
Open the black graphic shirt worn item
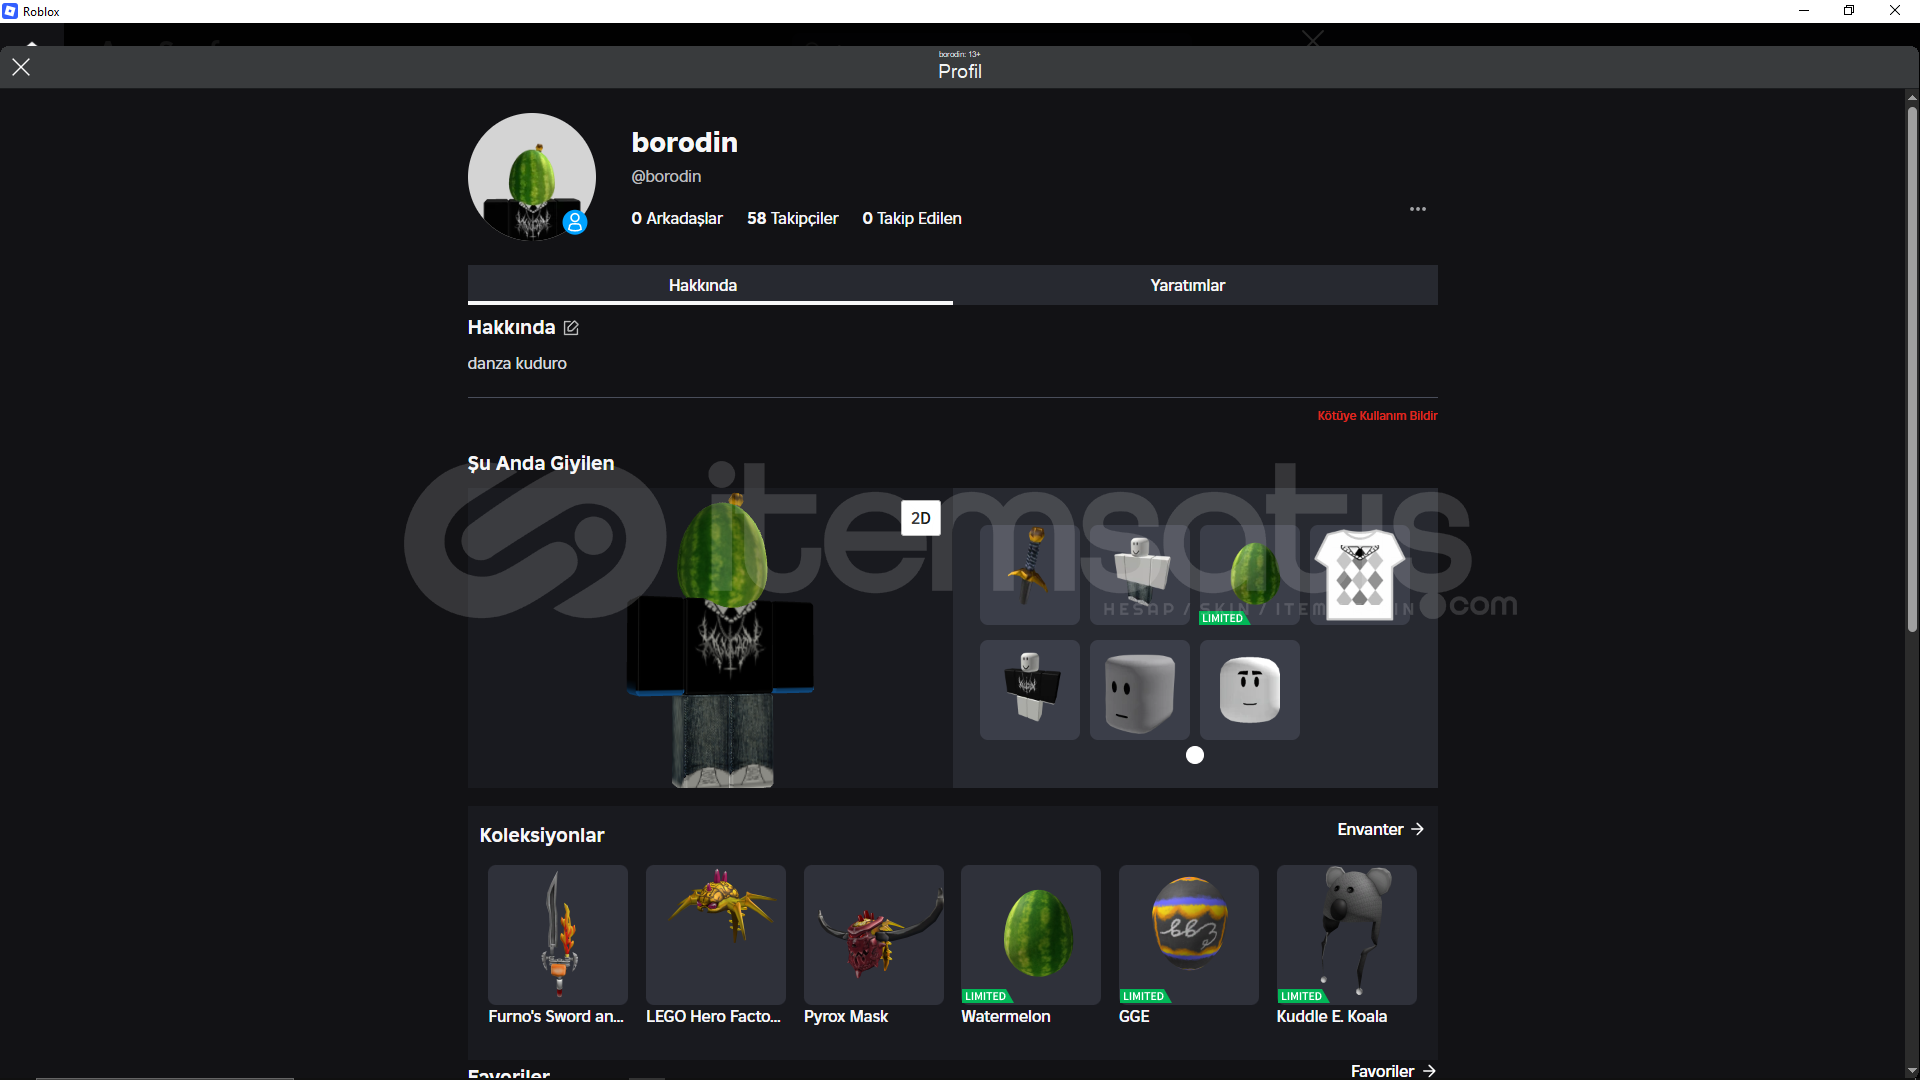(1030, 690)
